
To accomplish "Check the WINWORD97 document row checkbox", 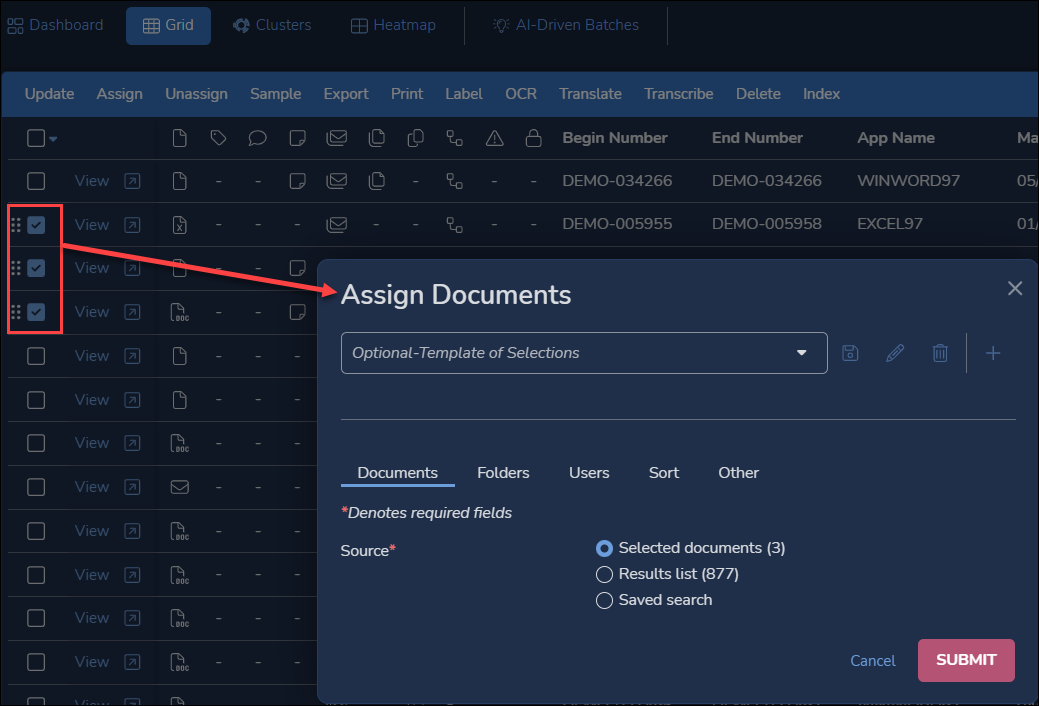I will 35,181.
